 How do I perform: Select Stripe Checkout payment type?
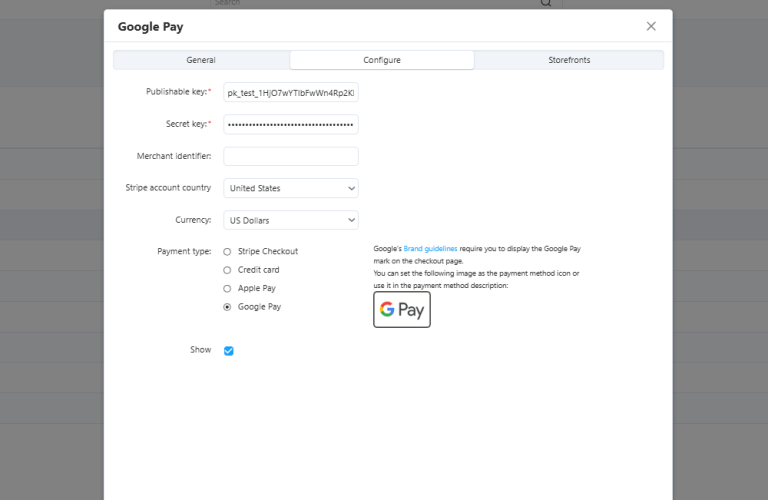[x=227, y=252]
